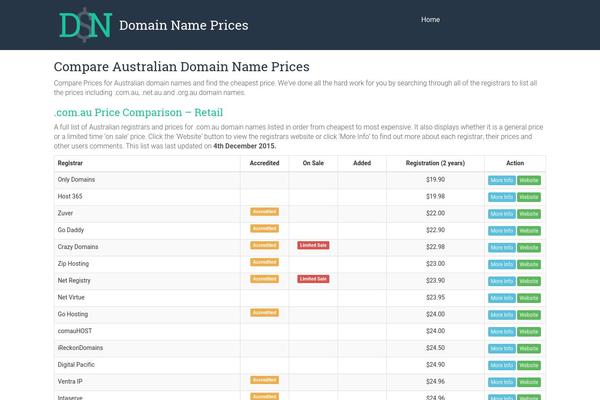Click Limited Sale badge for Crazy Domains
The image size is (600, 400).
[313, 245]
